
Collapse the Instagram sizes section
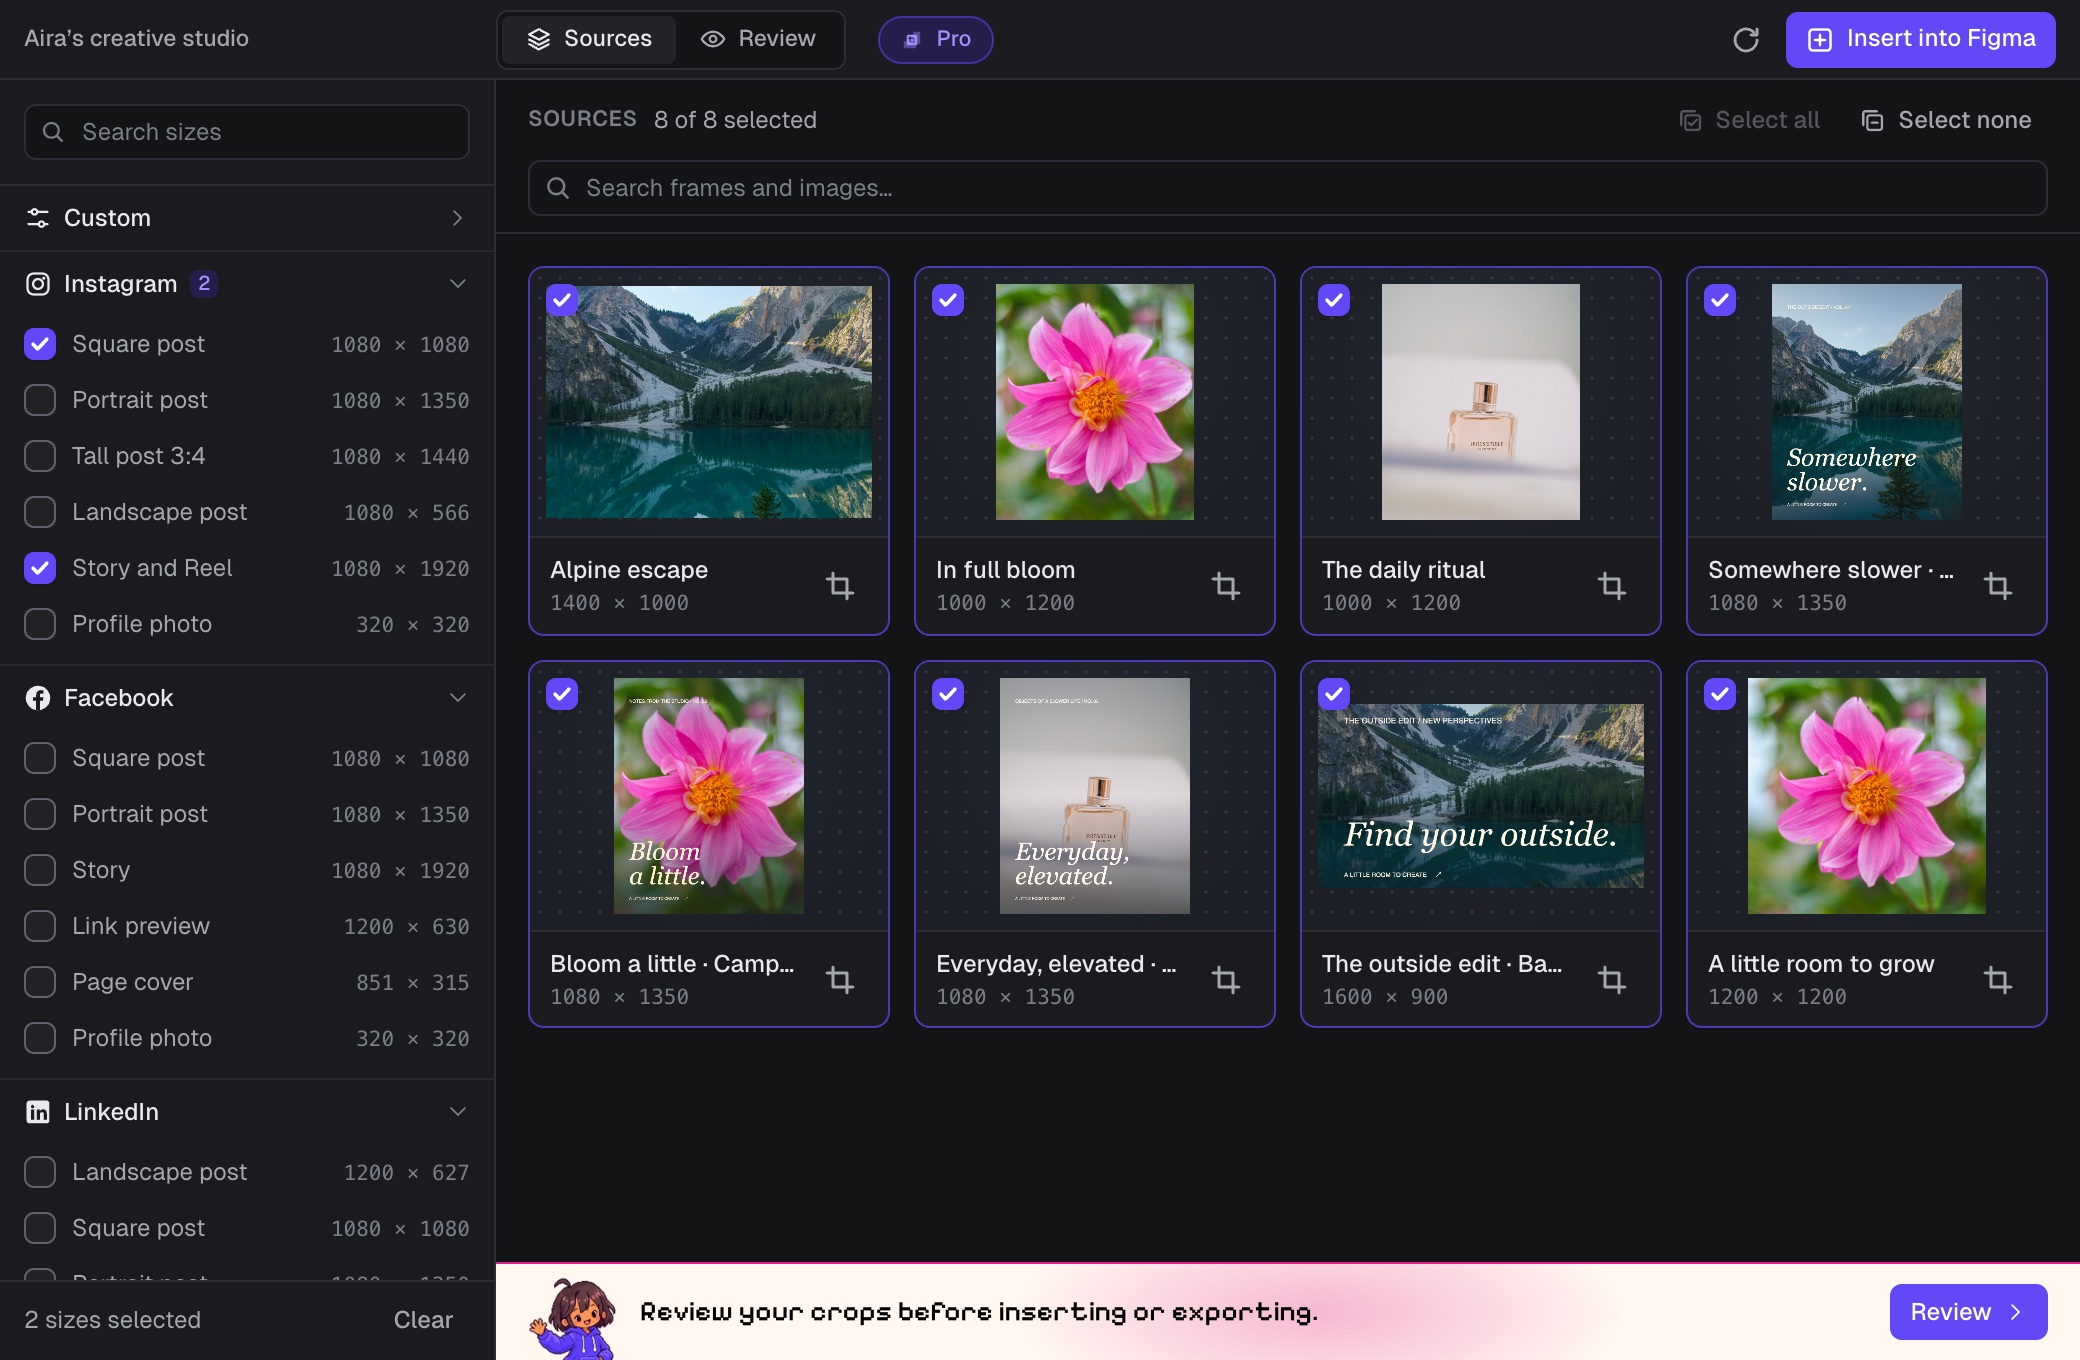(x=247, y=284)
